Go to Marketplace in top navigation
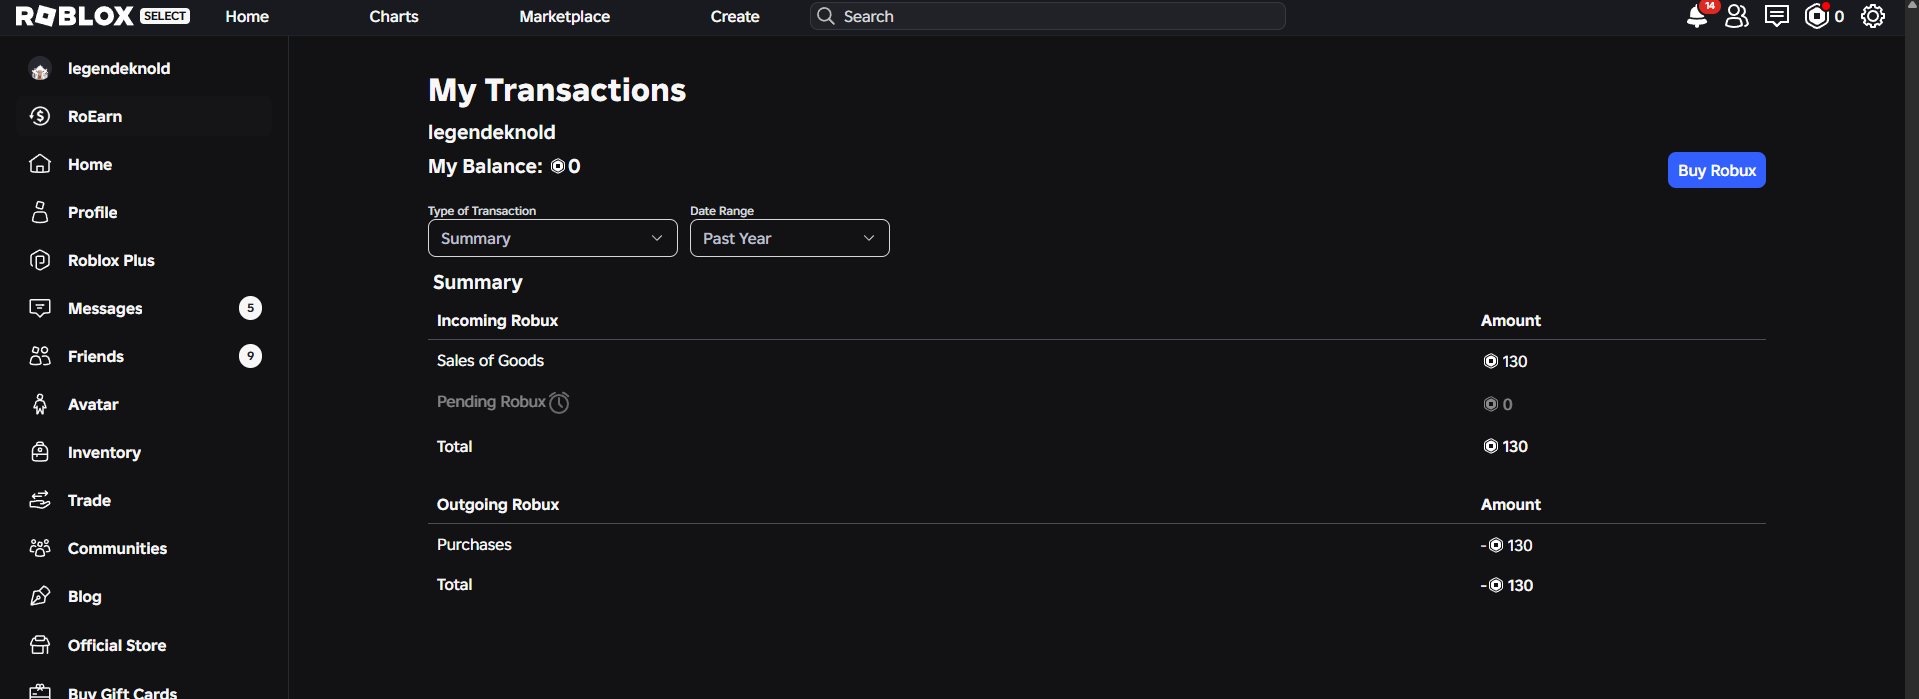Viewport: 1919px width, 699px height. [x=564, y=16]
